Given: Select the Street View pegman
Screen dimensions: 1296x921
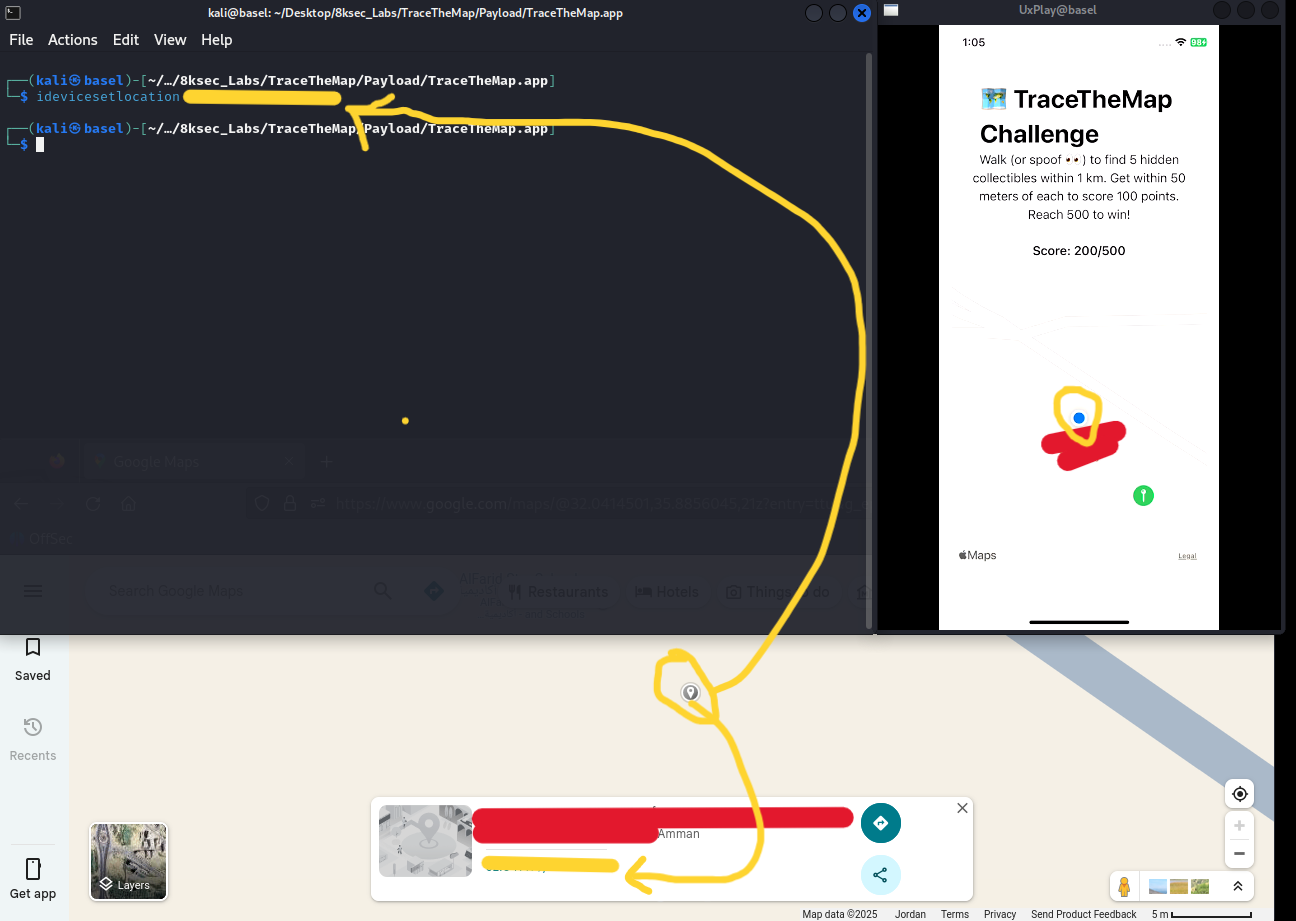Looking at the screenshot, I should click(x=1124, y=886).
